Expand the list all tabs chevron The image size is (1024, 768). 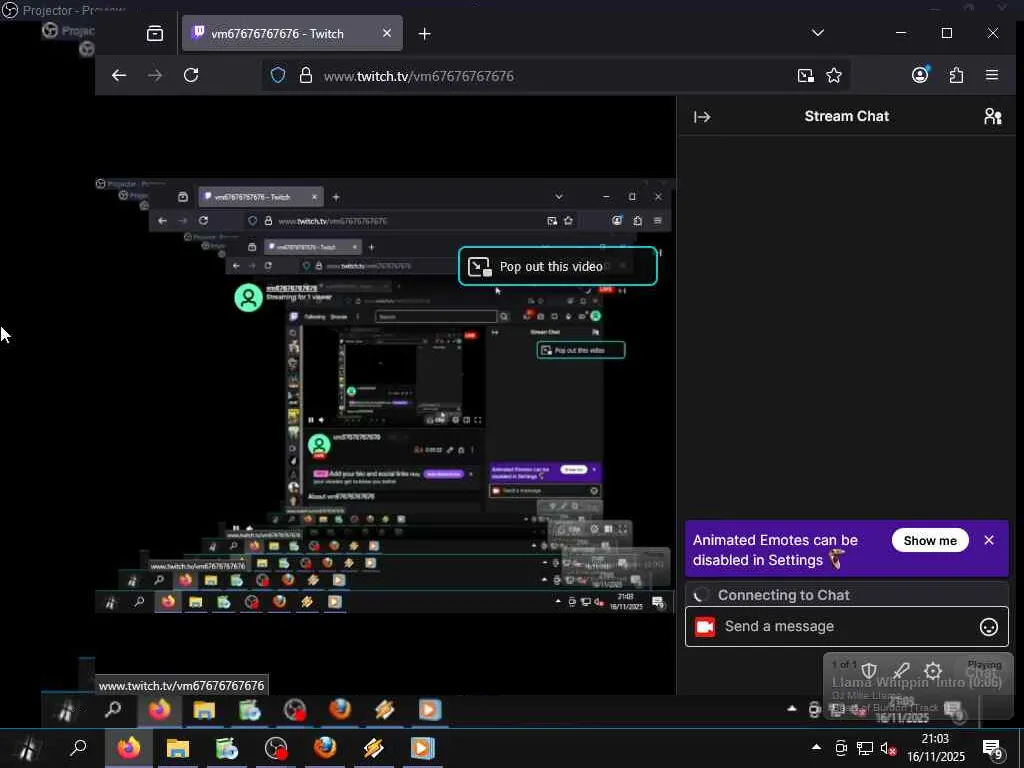tap(818, 33)
